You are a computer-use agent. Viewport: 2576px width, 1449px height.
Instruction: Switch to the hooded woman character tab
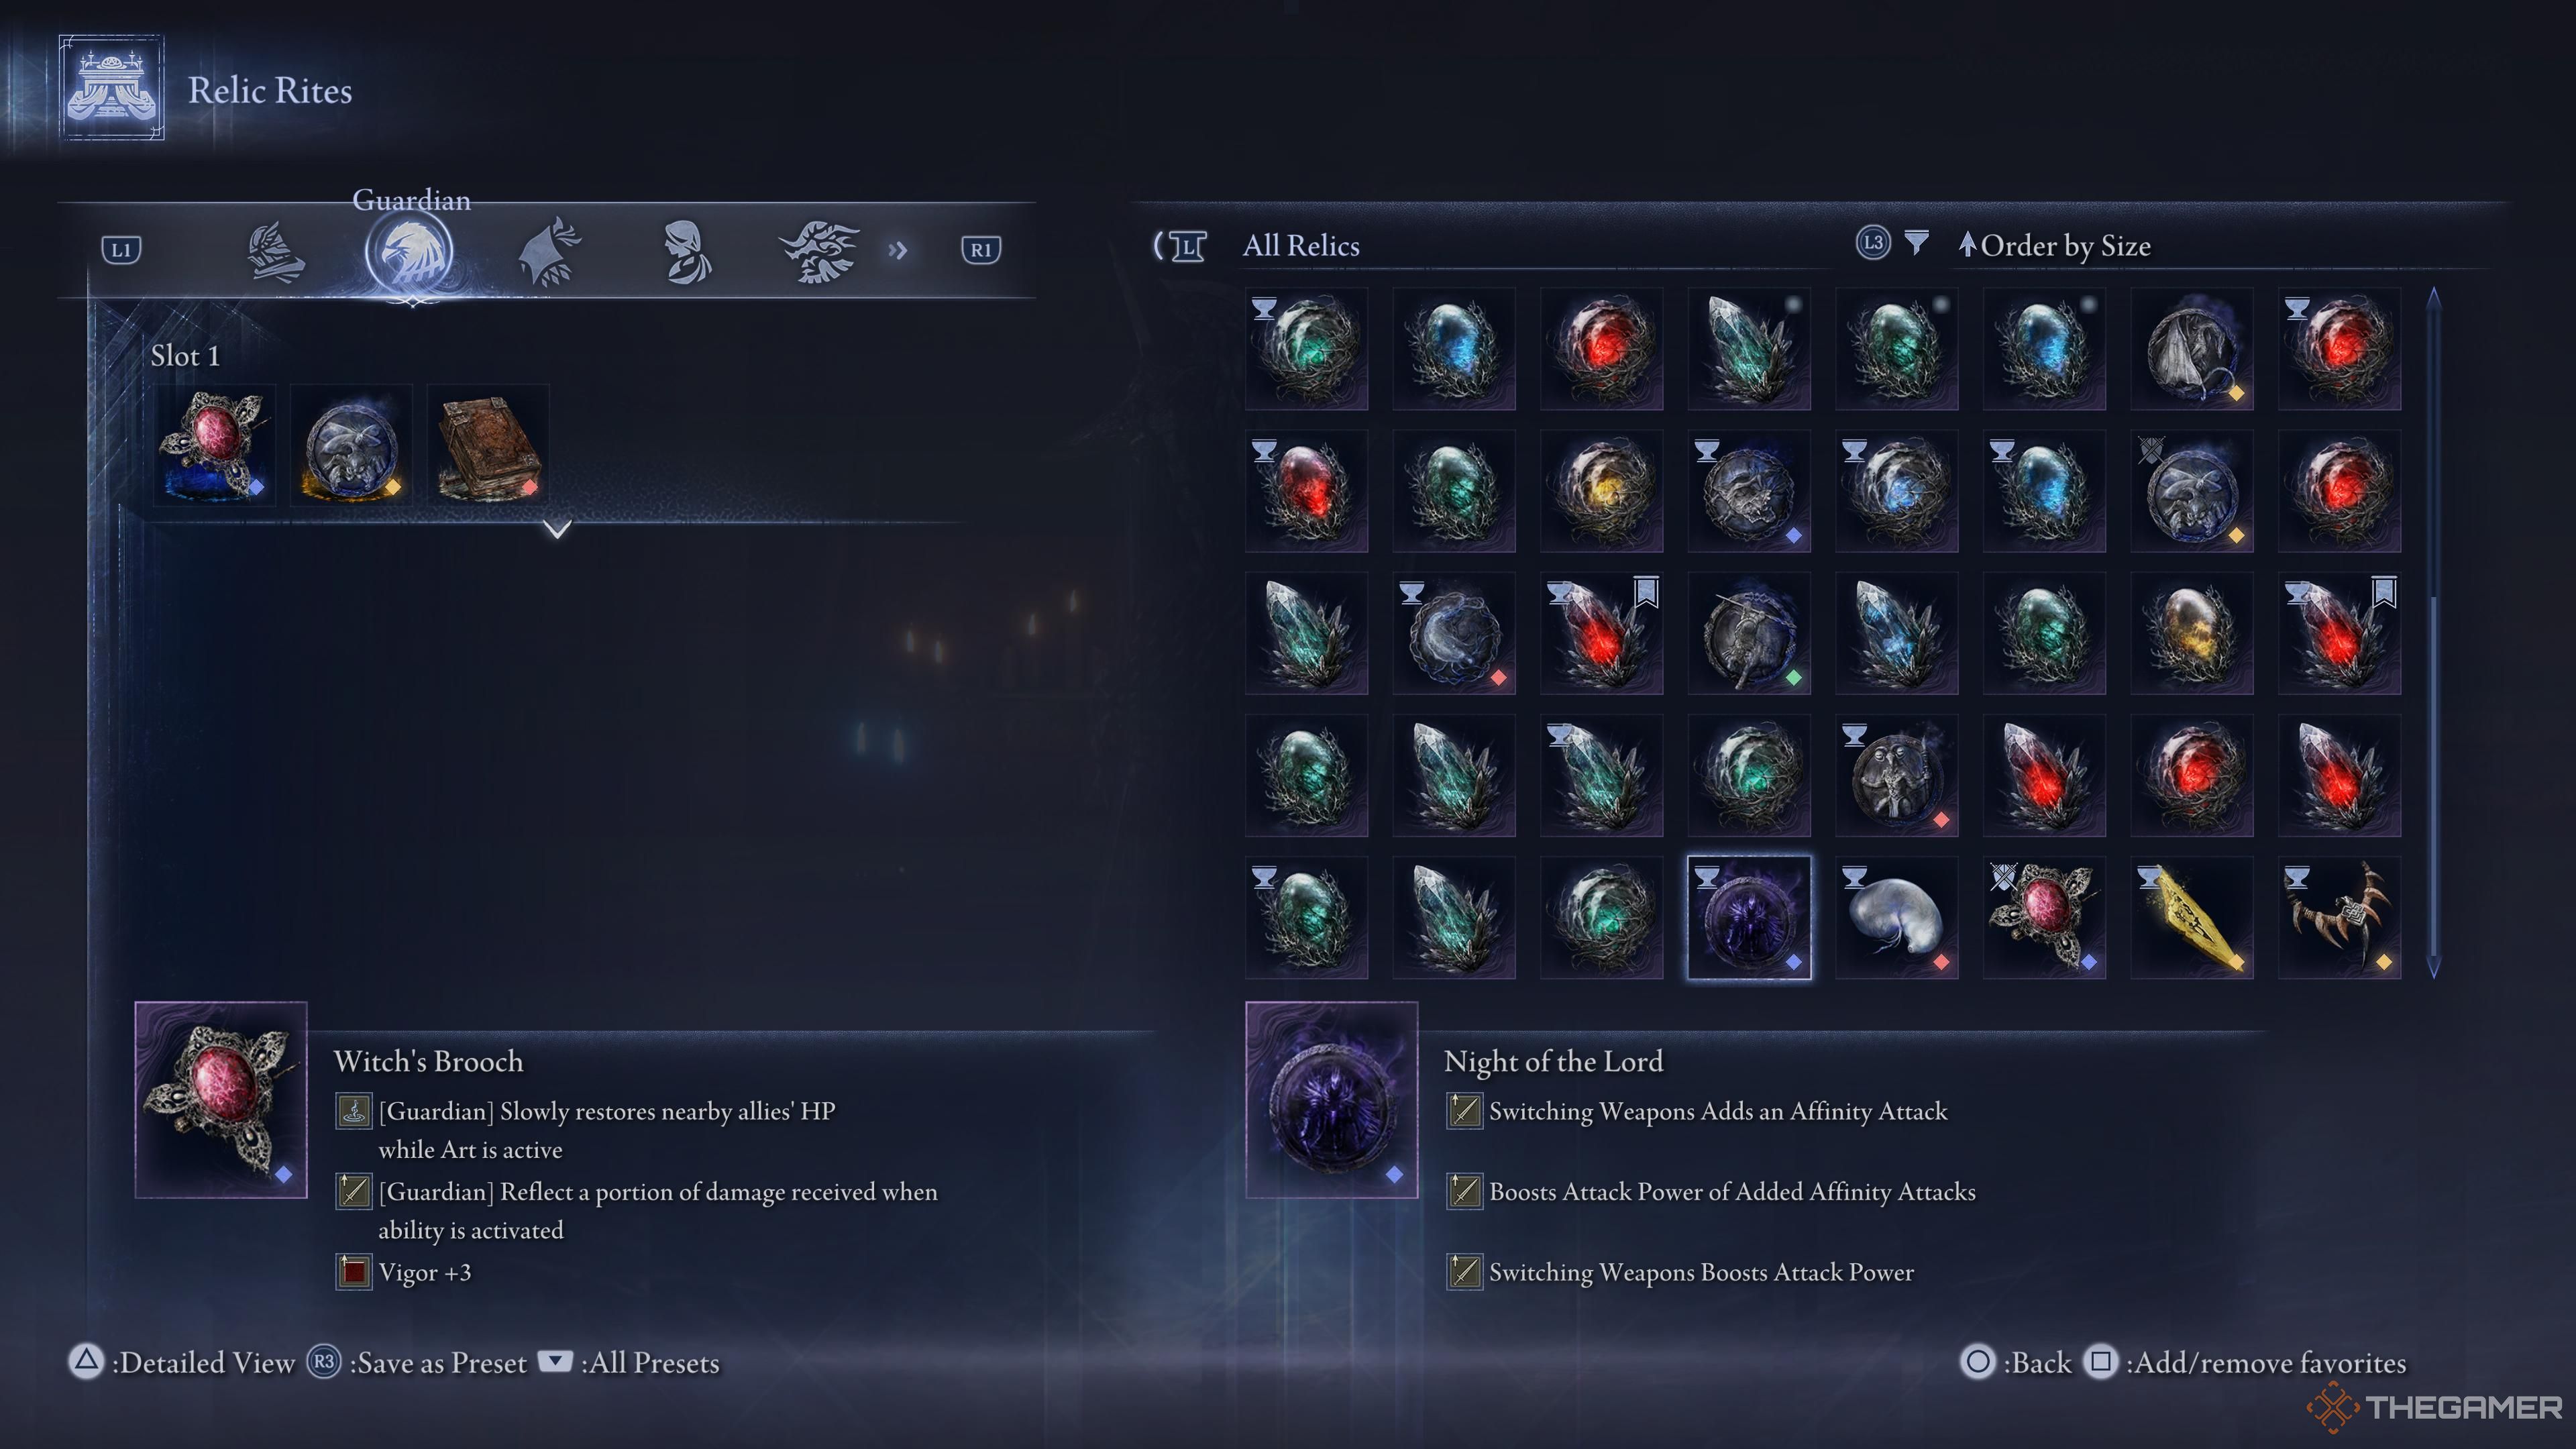pos(687,251)
